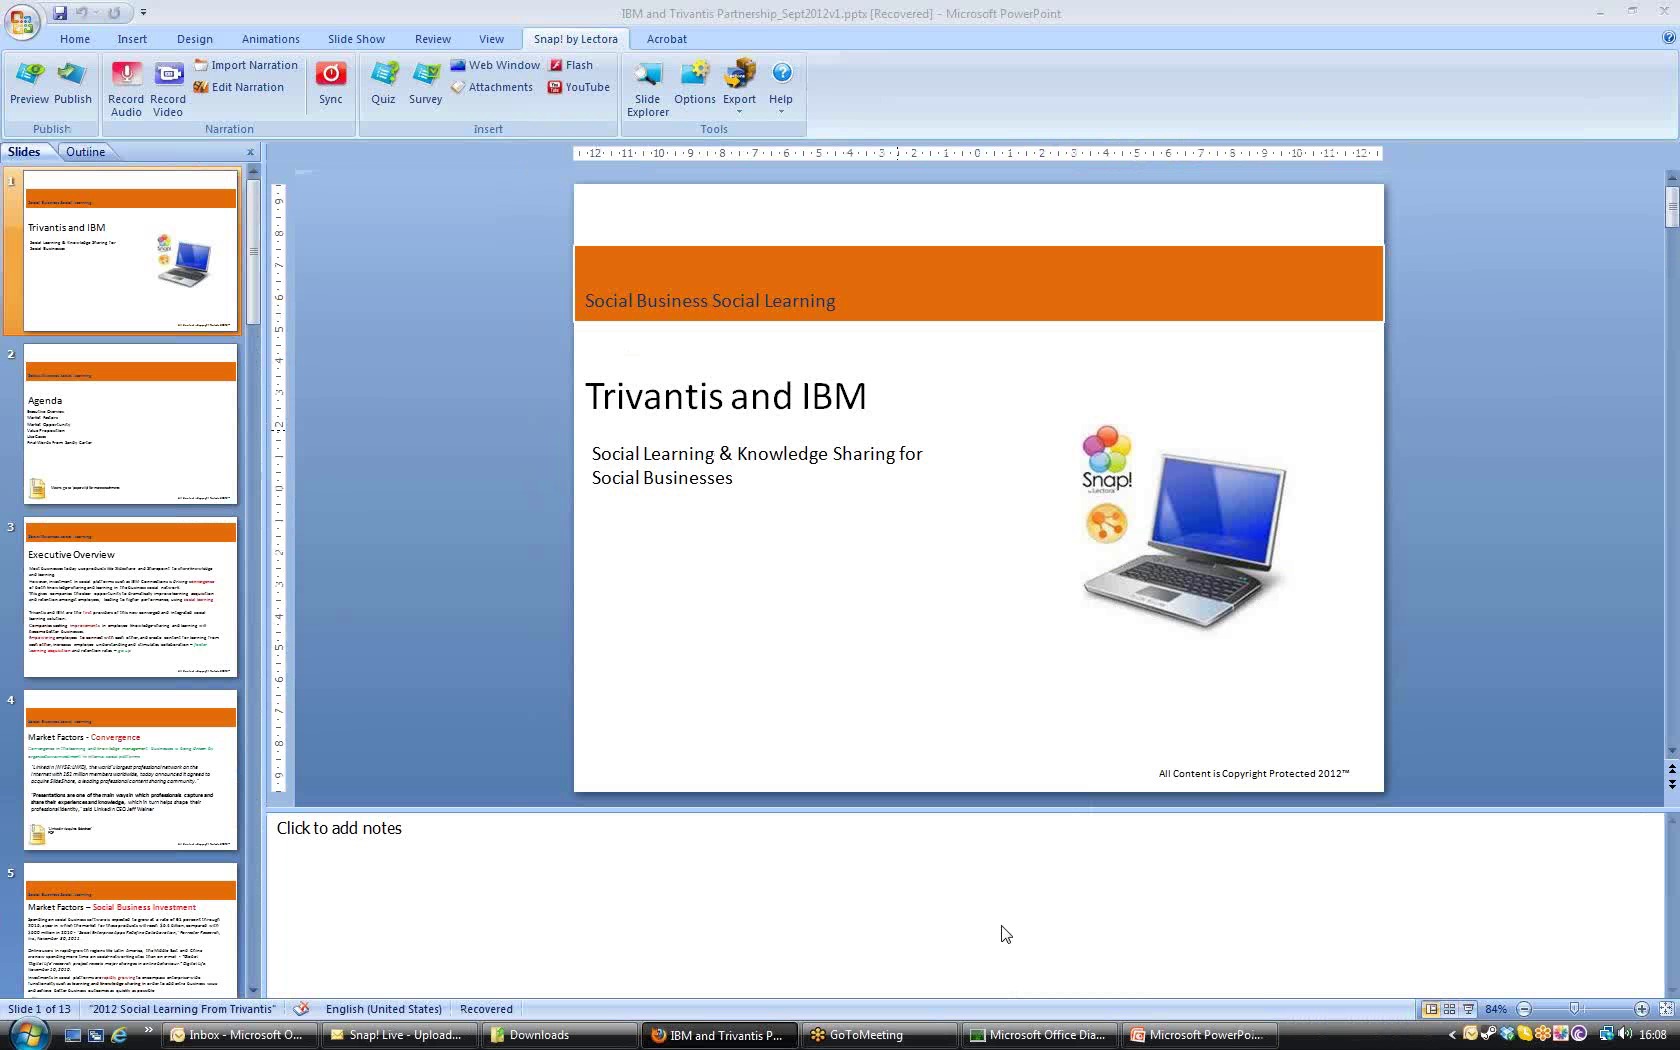The width and height of the screenshot is (1680, 1050).
Task: Open the Acrobat ribbon tab
Action: (667, 39)
